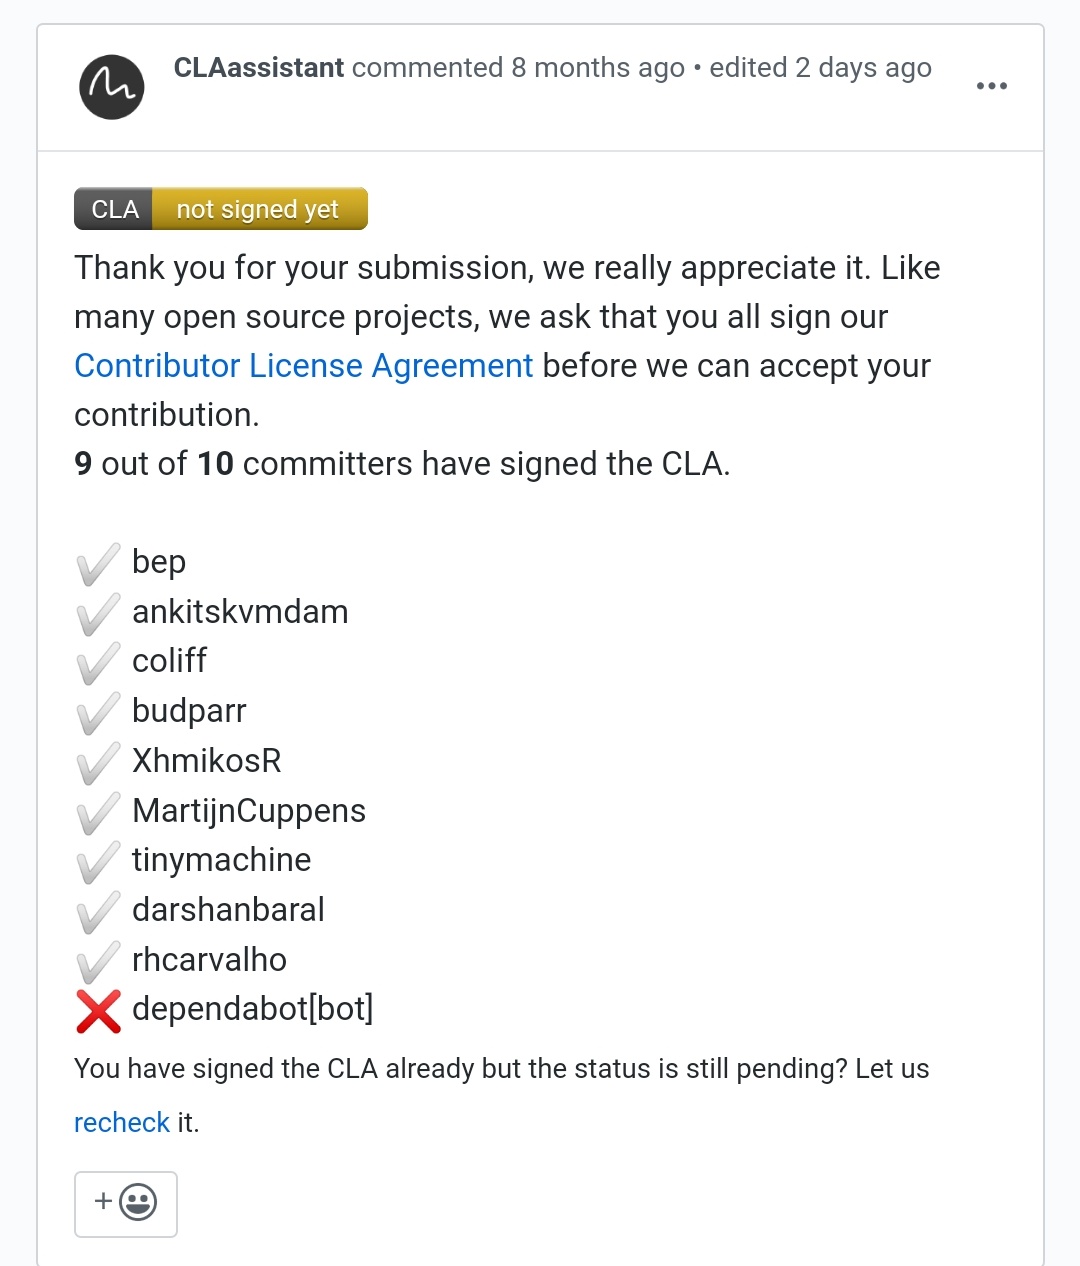This screenshot has height=1266, width=1080.
Task: Open the Contributor License Agreement link
Action: pos(304,366)
